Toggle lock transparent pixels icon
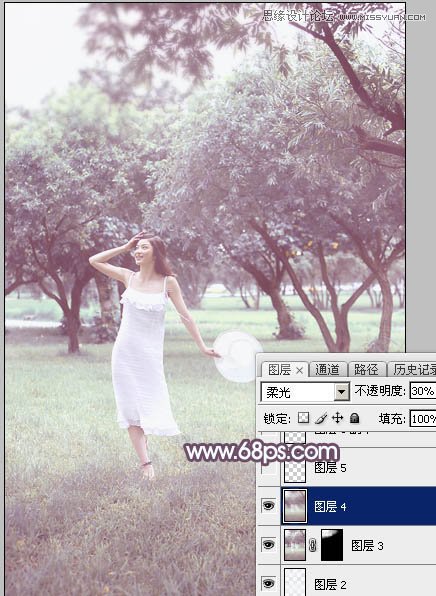 click(x=303, y=418)
